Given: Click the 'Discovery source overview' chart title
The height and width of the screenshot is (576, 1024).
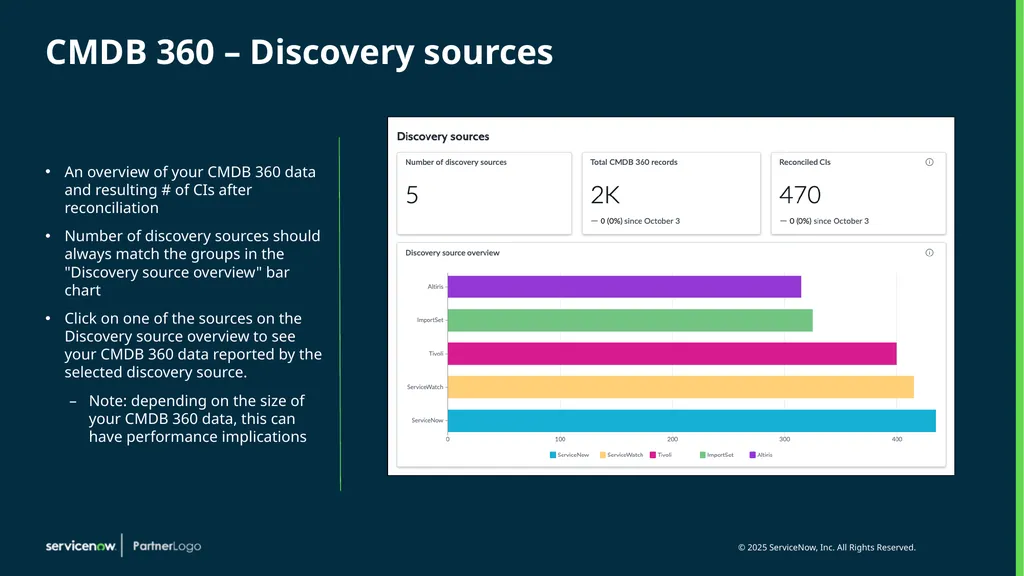Looking at the screenshot, I should [x=452, y=253].
